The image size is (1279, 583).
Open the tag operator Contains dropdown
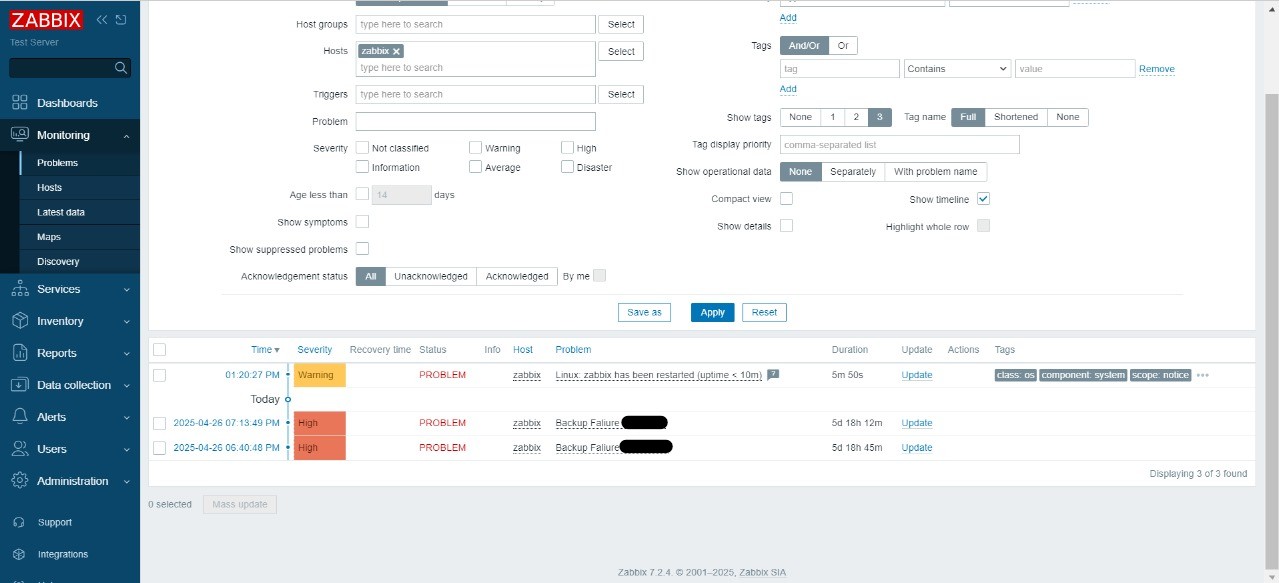coord(957,69)
